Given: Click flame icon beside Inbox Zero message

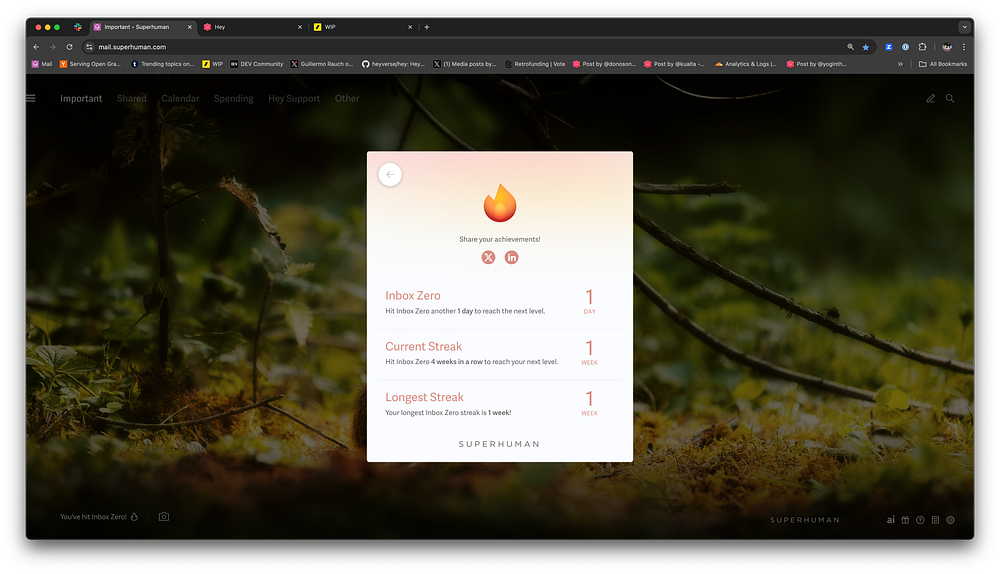Looking at the screenshot, I should pyautogui.click(x=135, y=517).
